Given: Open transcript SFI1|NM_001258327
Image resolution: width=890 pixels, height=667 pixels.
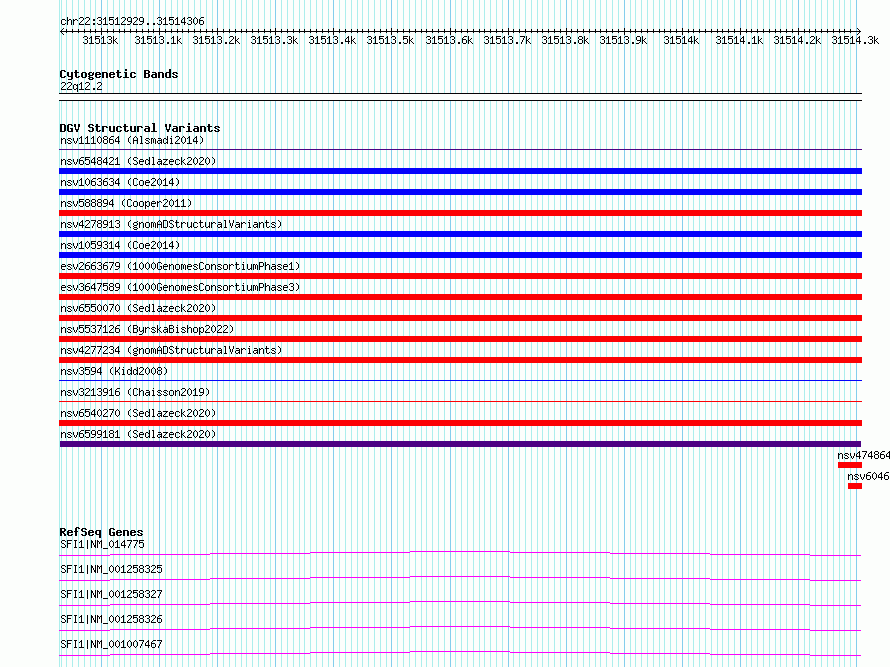Looking at the screenshot, I should (111, 594).
